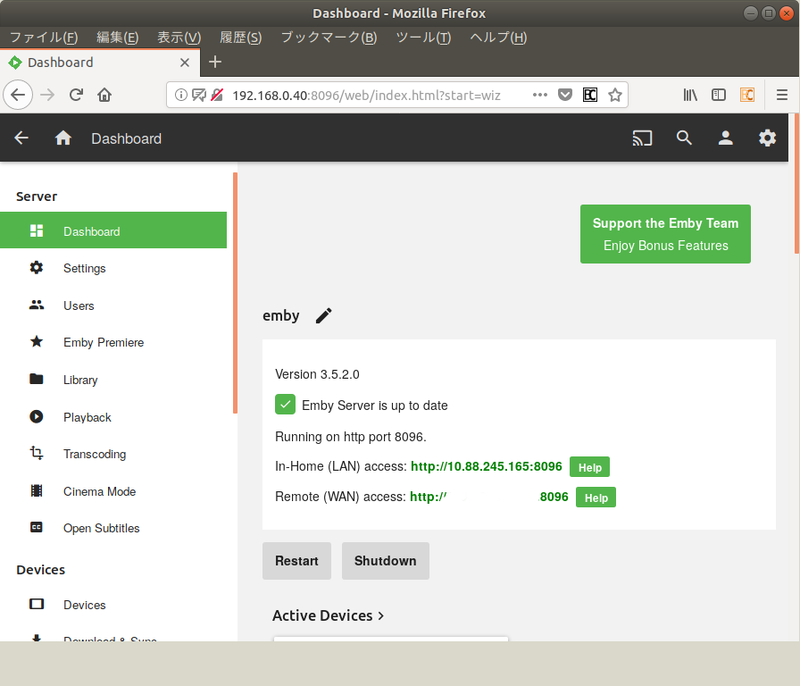Toggle Firefox sidebars icon
The height and width of the screenshot is (686, 800).
(x=718, y=95)
